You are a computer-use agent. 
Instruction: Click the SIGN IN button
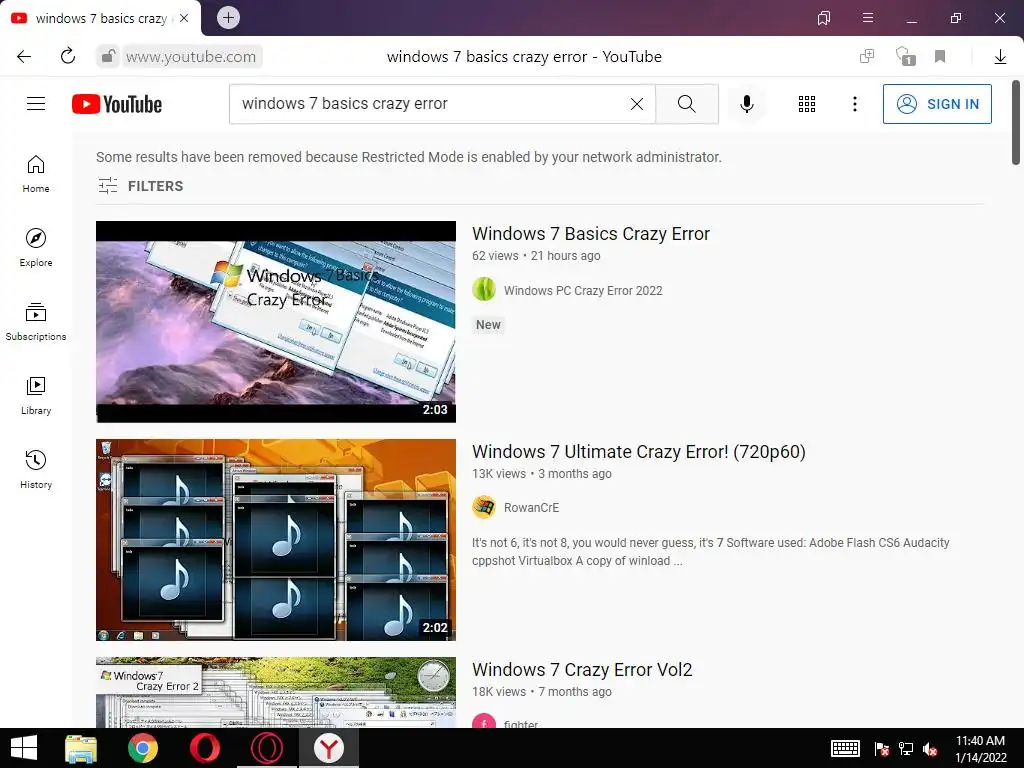(x=937, y=104)
